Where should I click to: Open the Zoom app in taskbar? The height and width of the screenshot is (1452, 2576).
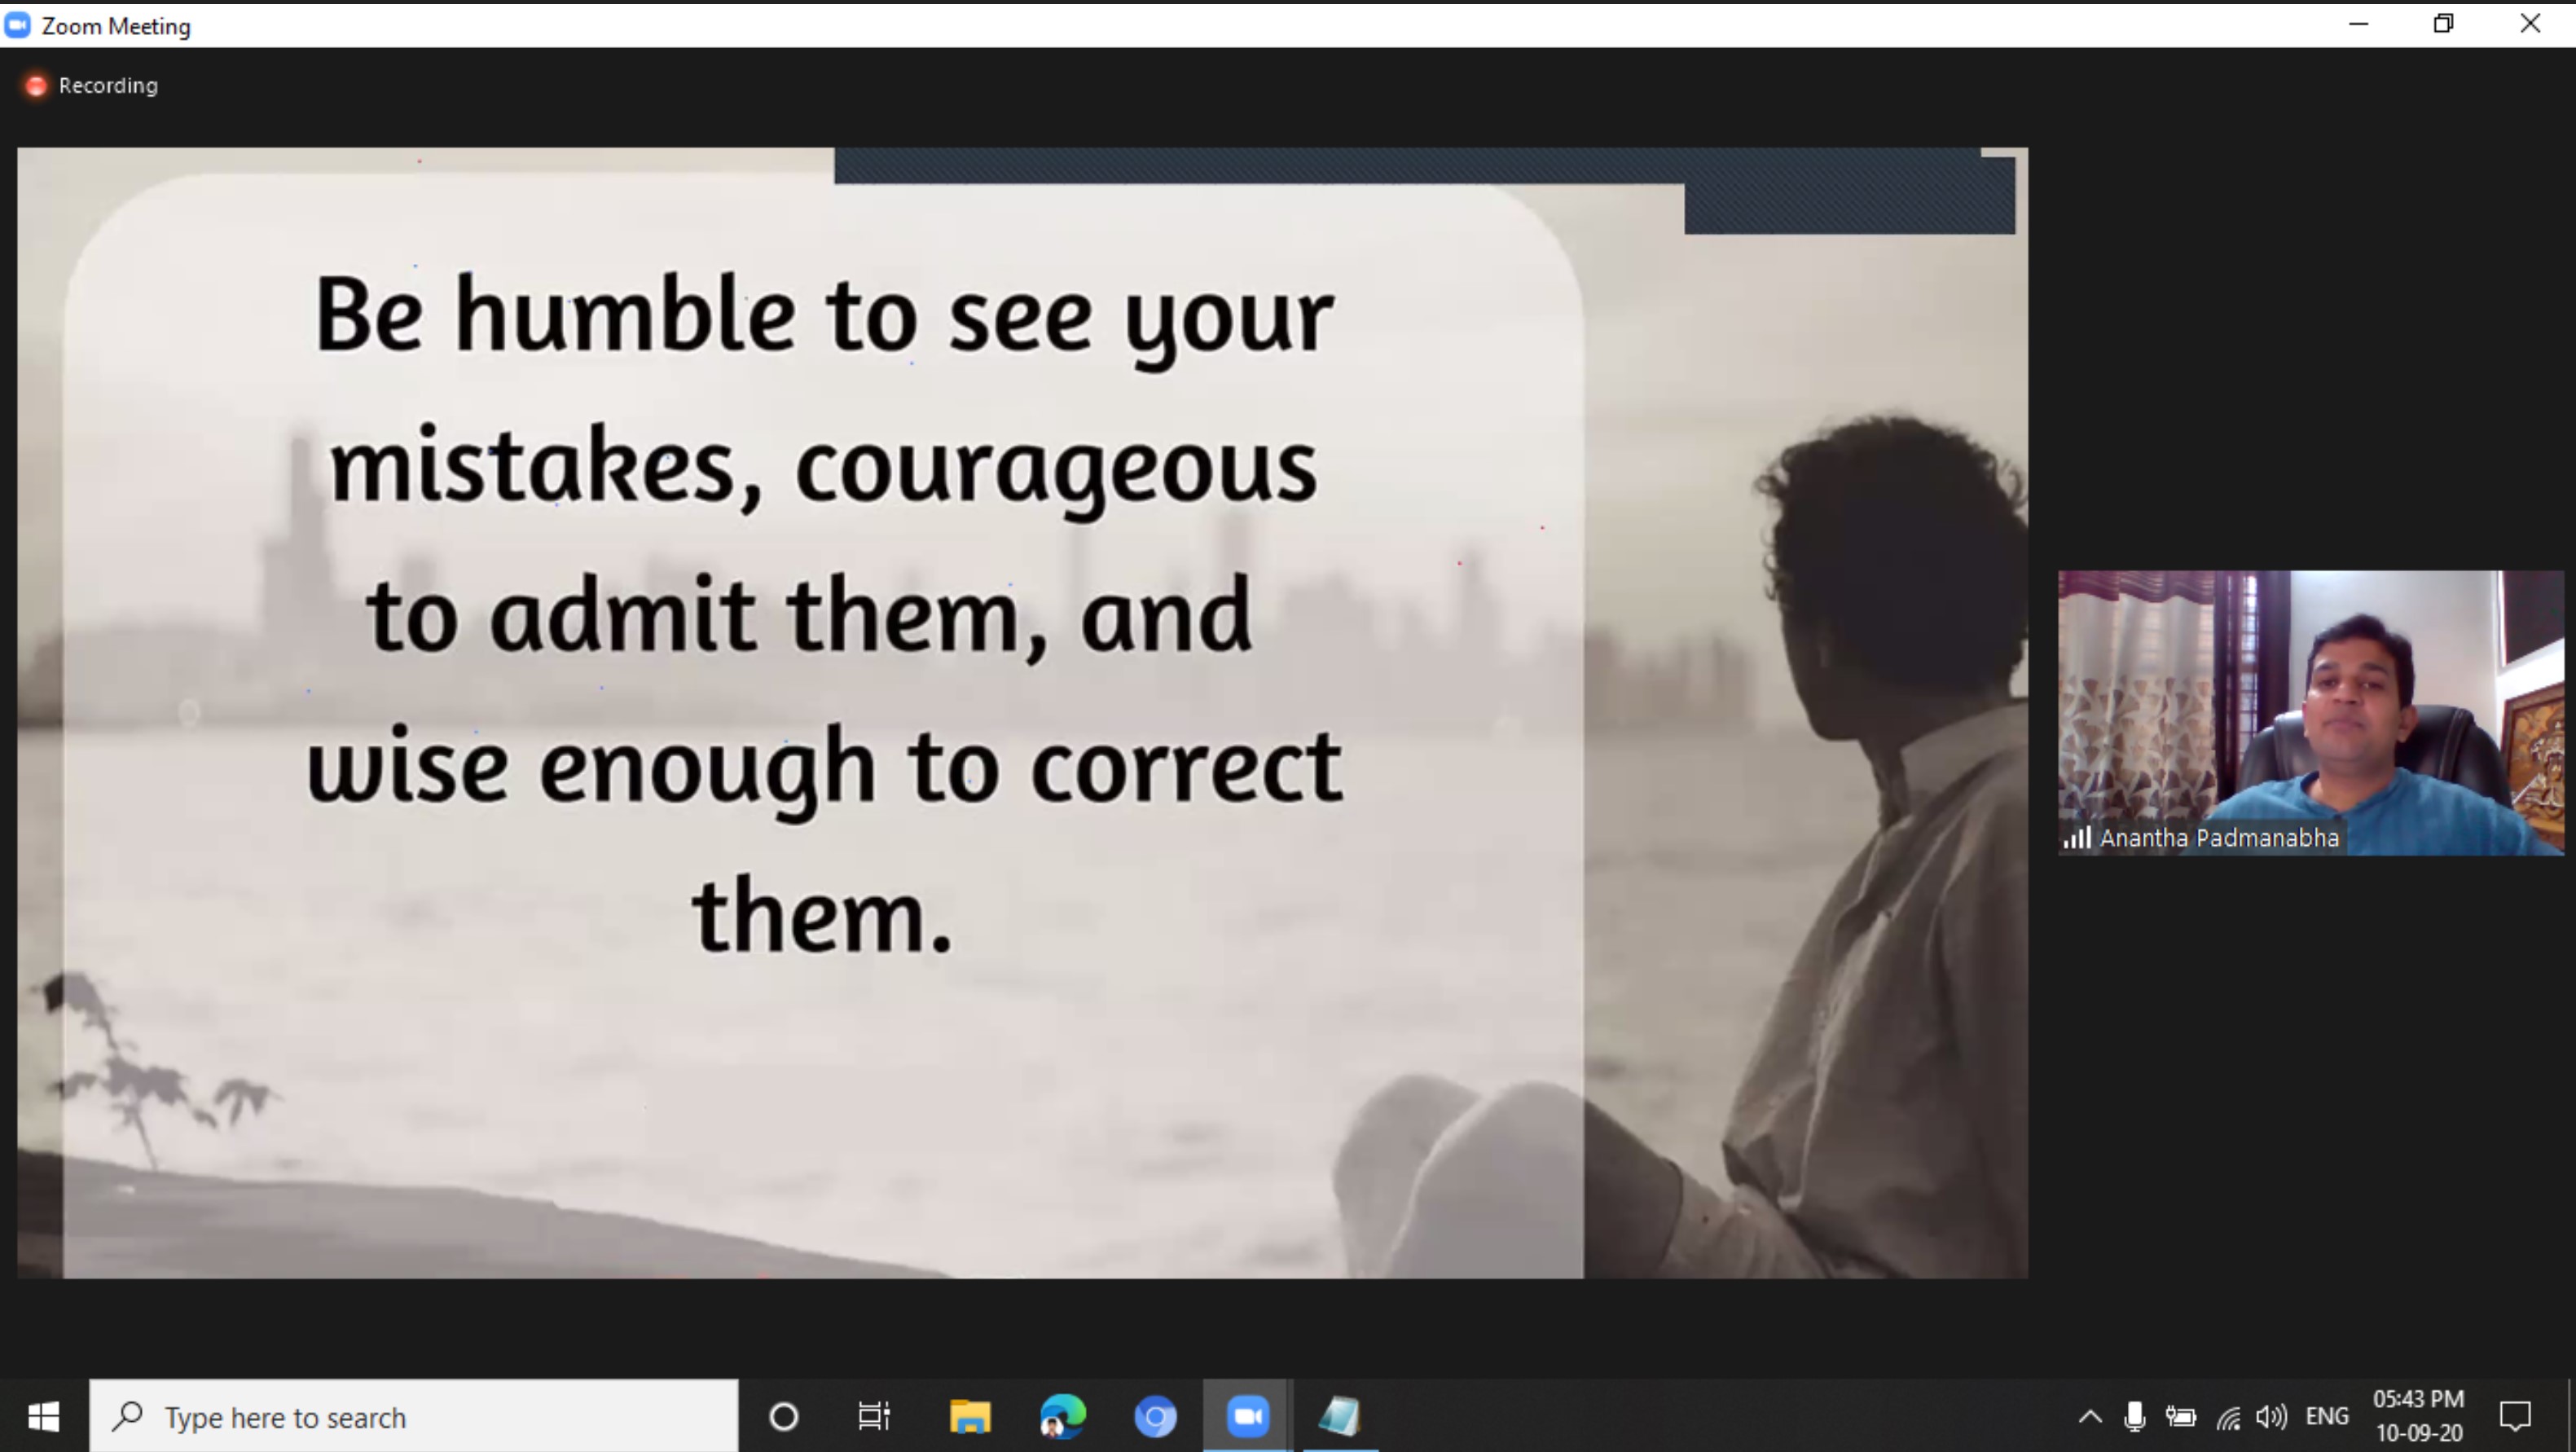pyautogui.click(x=1247, y=1416)
